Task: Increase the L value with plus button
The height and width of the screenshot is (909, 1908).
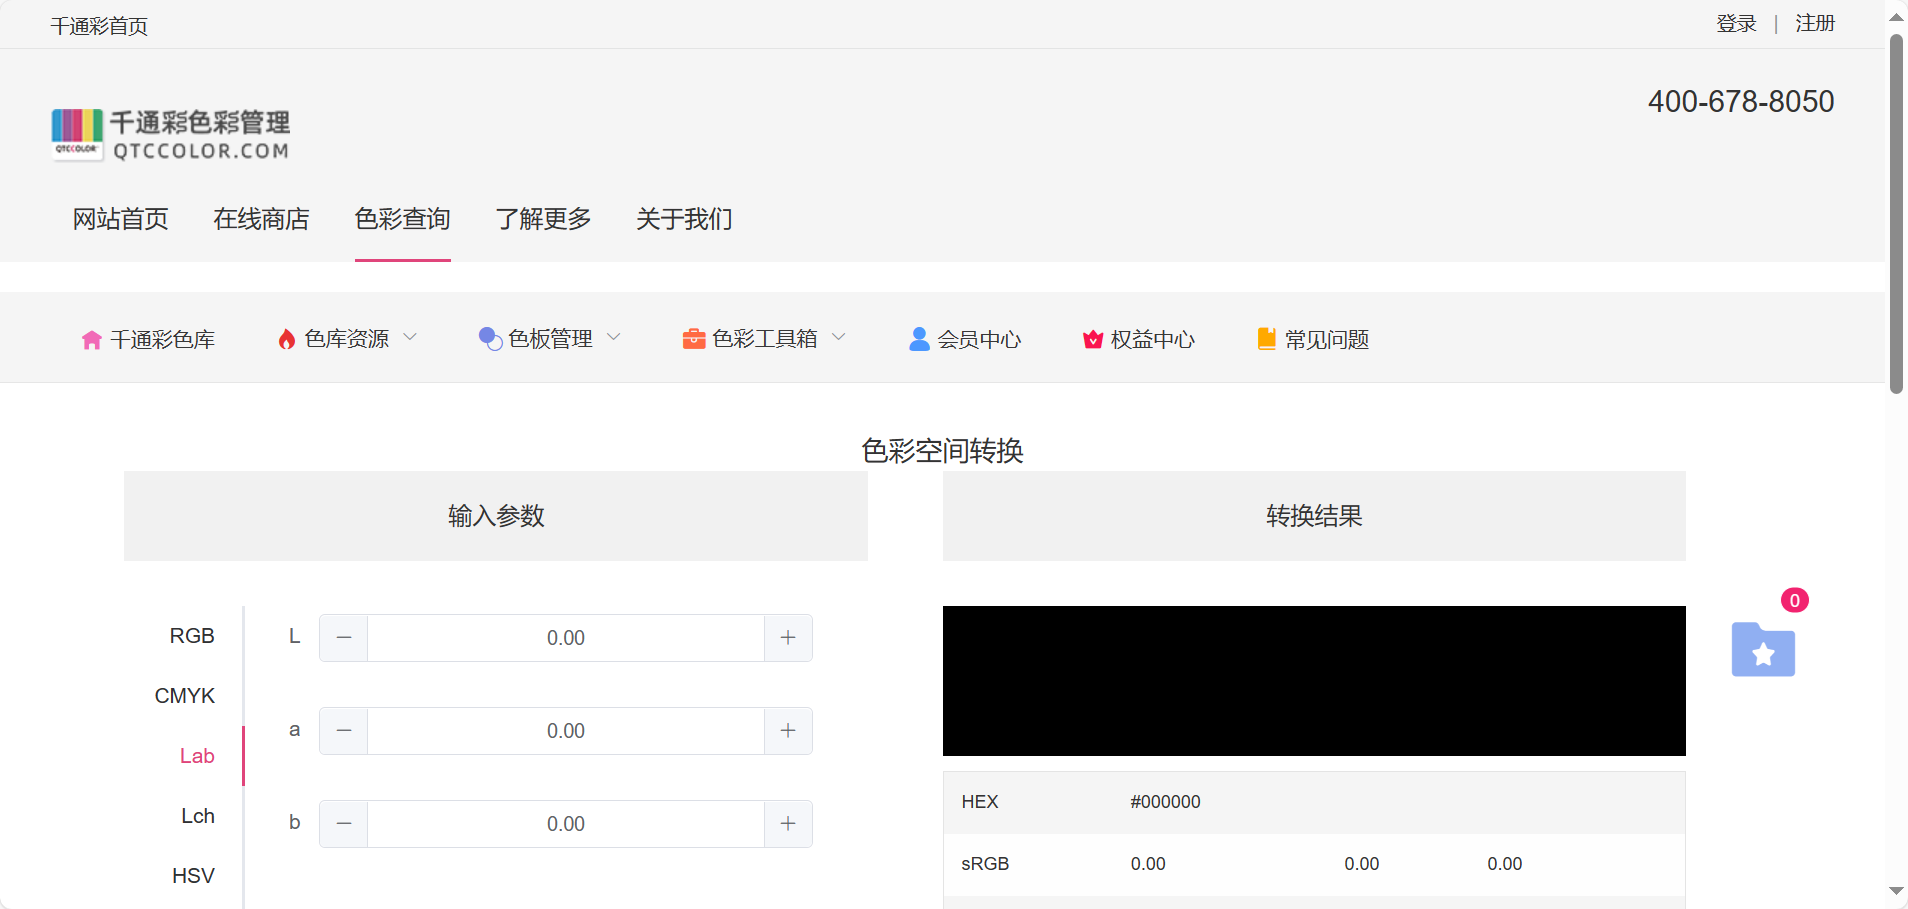Action: click(x=788, y=638)
